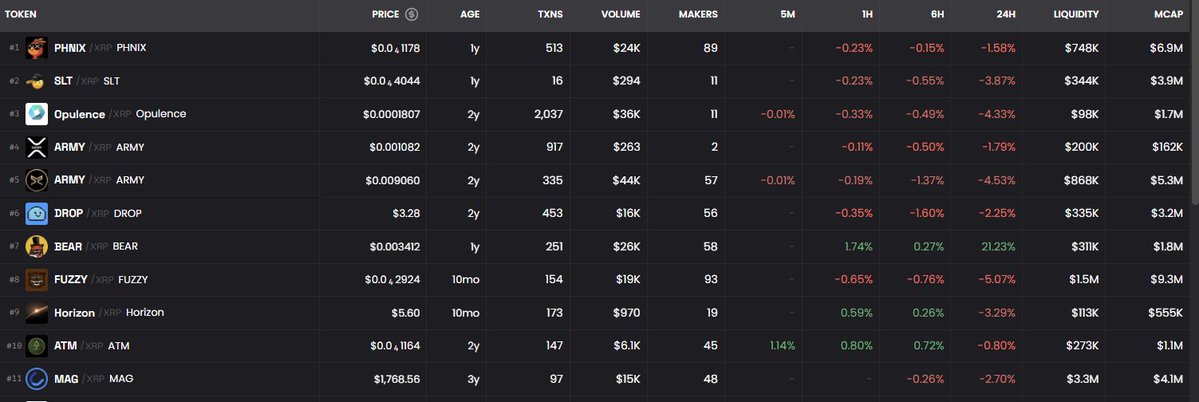Click the Opulence token logo

click(x=36, y=114)
